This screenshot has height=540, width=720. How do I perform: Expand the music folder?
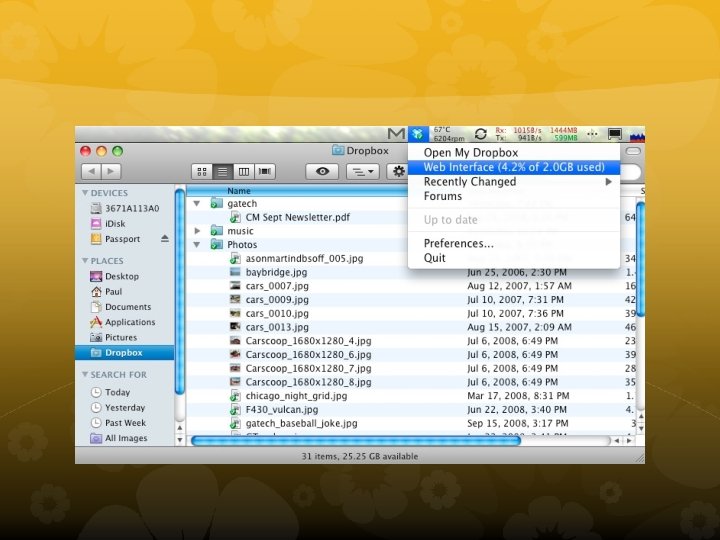click(x=197, y=231)
